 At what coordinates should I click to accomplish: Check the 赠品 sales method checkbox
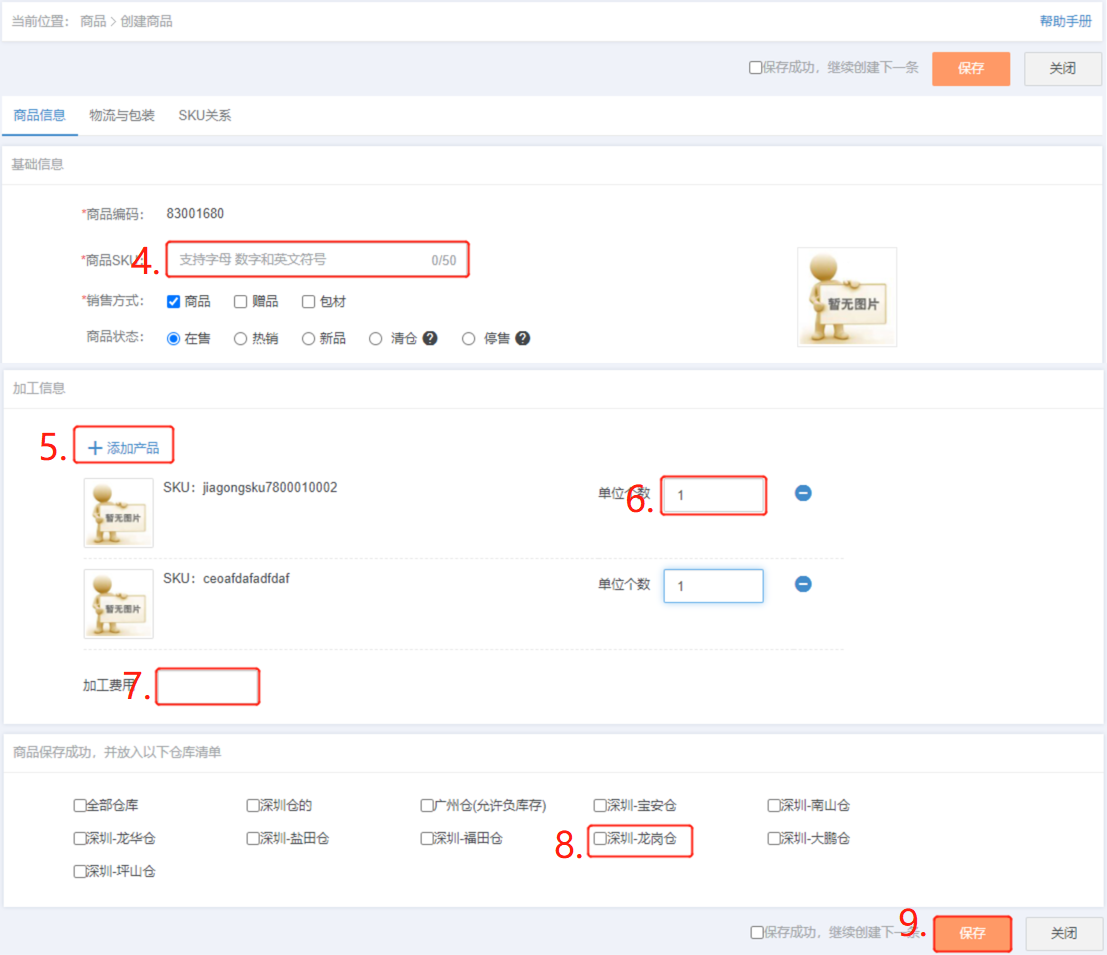coord(240,301)
